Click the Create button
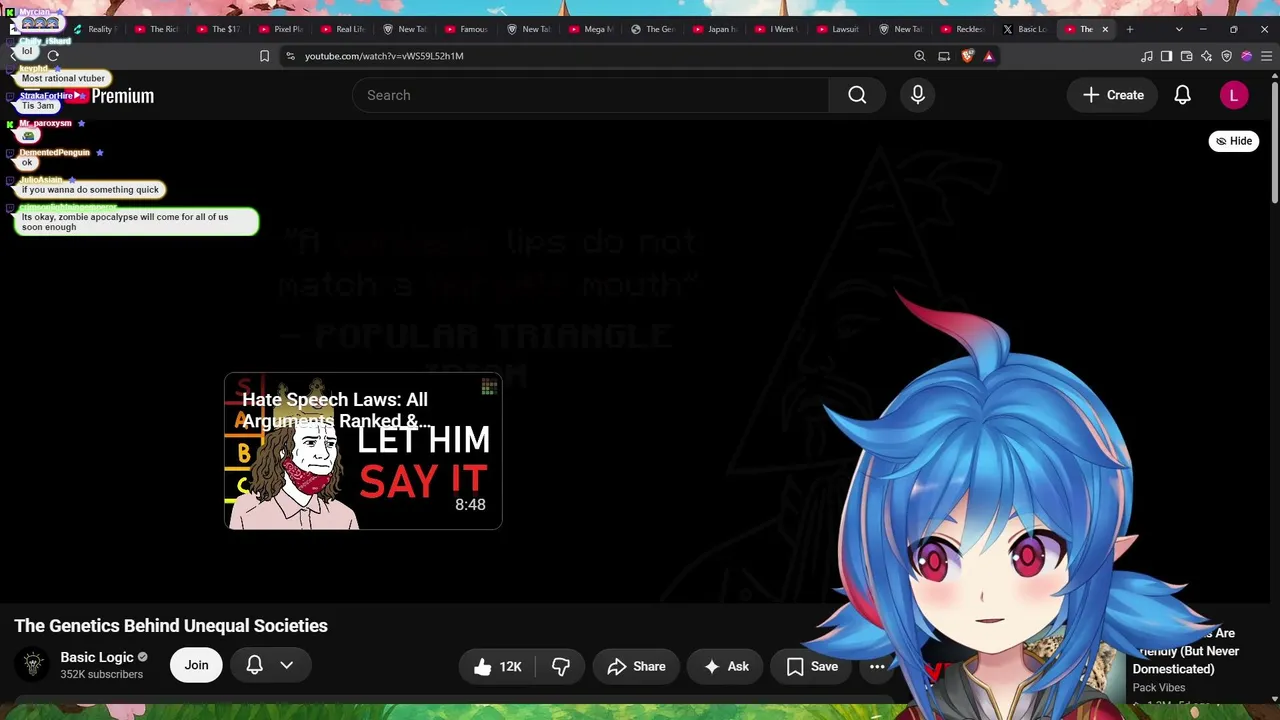 point(1113,95)
